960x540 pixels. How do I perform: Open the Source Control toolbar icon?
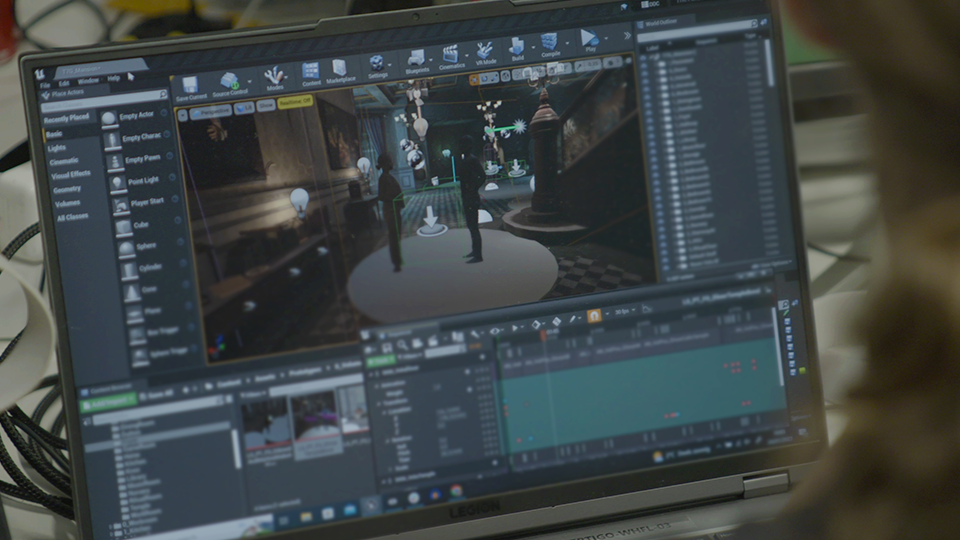(229, 80)
